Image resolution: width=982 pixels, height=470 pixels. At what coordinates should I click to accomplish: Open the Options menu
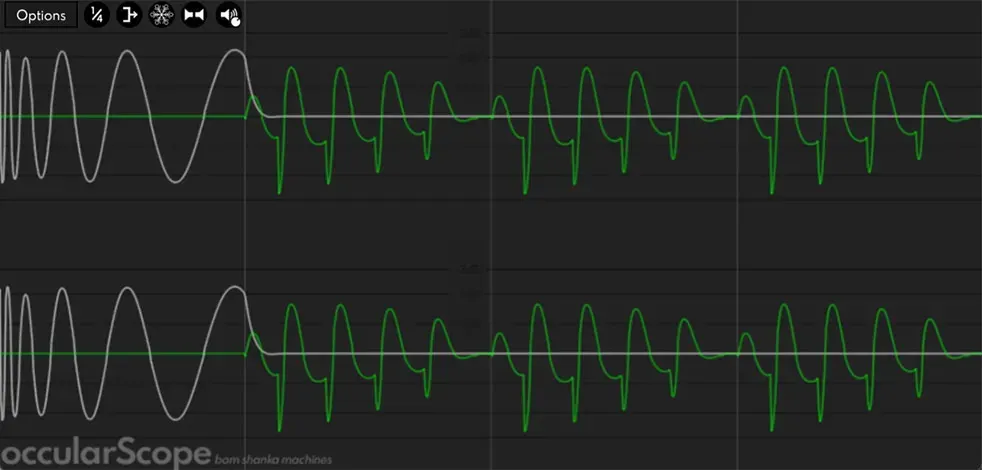click(x=41, y=15)
